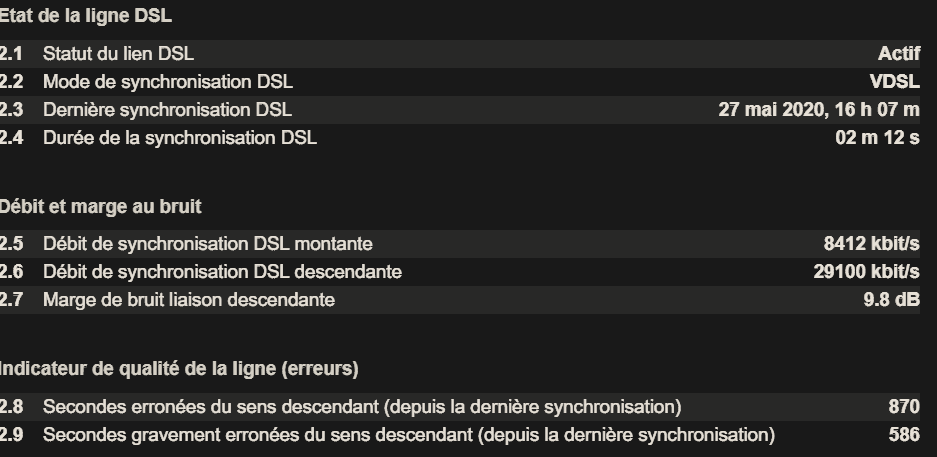
Task: Select the "Débit de synchronisation DSL montante" label
Action: click(x=208, y=243)
